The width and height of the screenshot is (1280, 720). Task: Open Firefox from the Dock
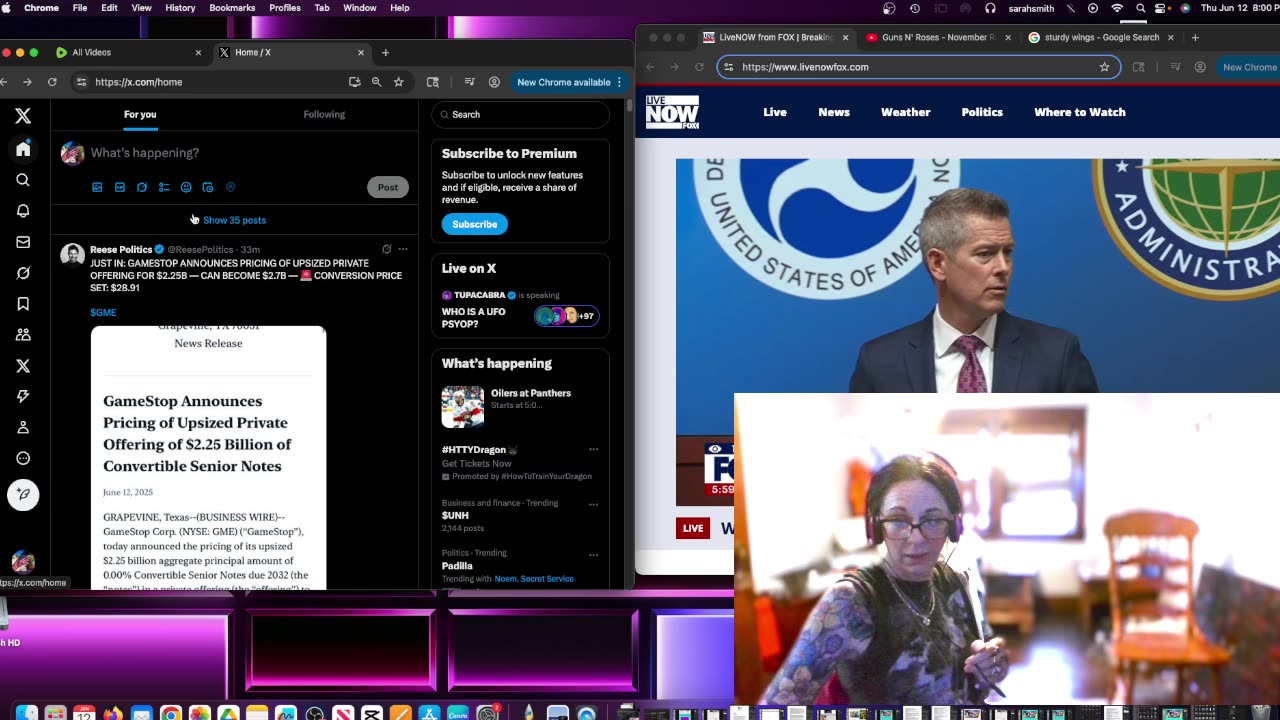tap(112, 714)
